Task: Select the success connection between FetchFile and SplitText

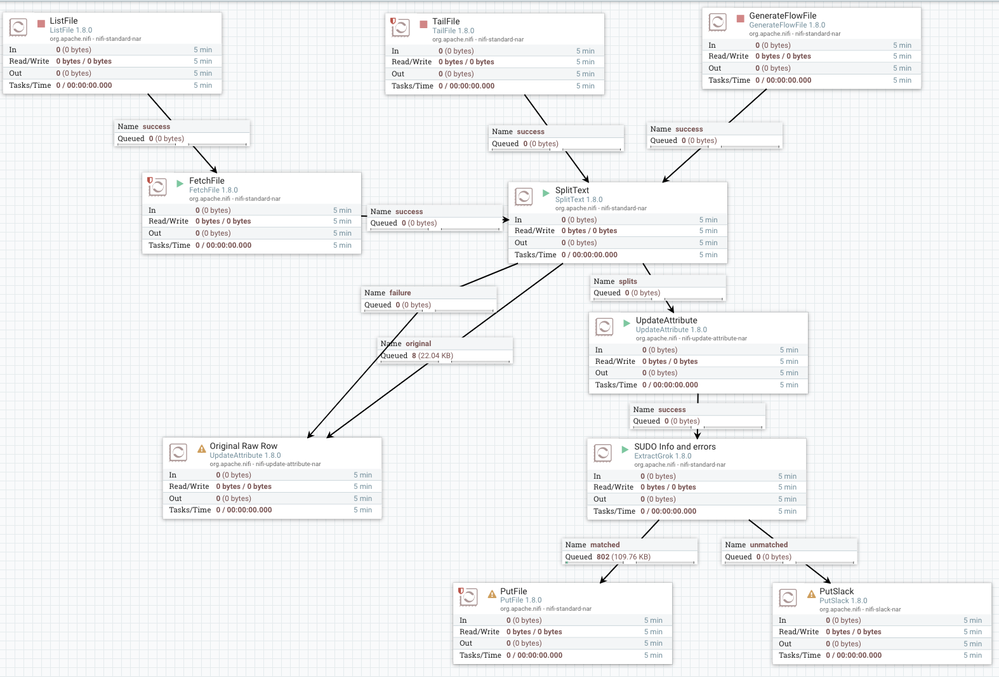Action: click(x=435, y=217)
